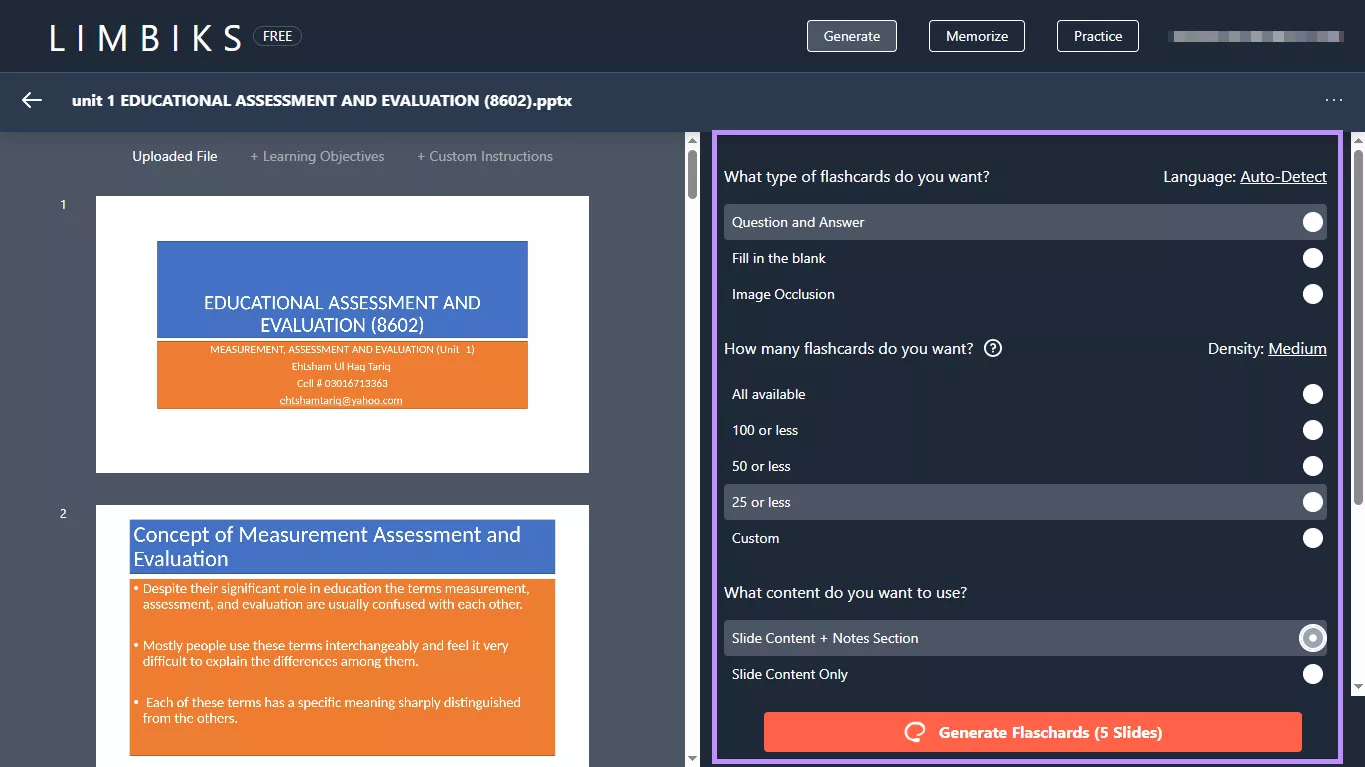This screenshot has width=1365, height=767.
Task: Switch to the Uploaded File tab
Action: pyautogui.click(x=174, y=156)
